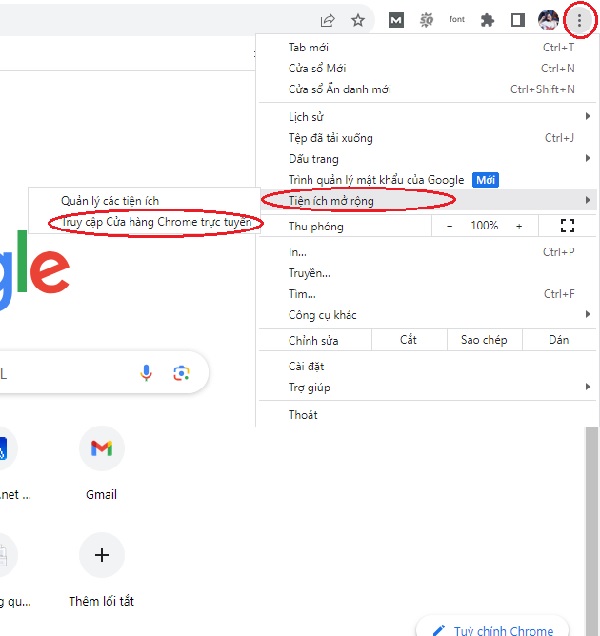Open the three-dot Chrome menu
Screen dimensions: 600x636
tap(579, 20)
